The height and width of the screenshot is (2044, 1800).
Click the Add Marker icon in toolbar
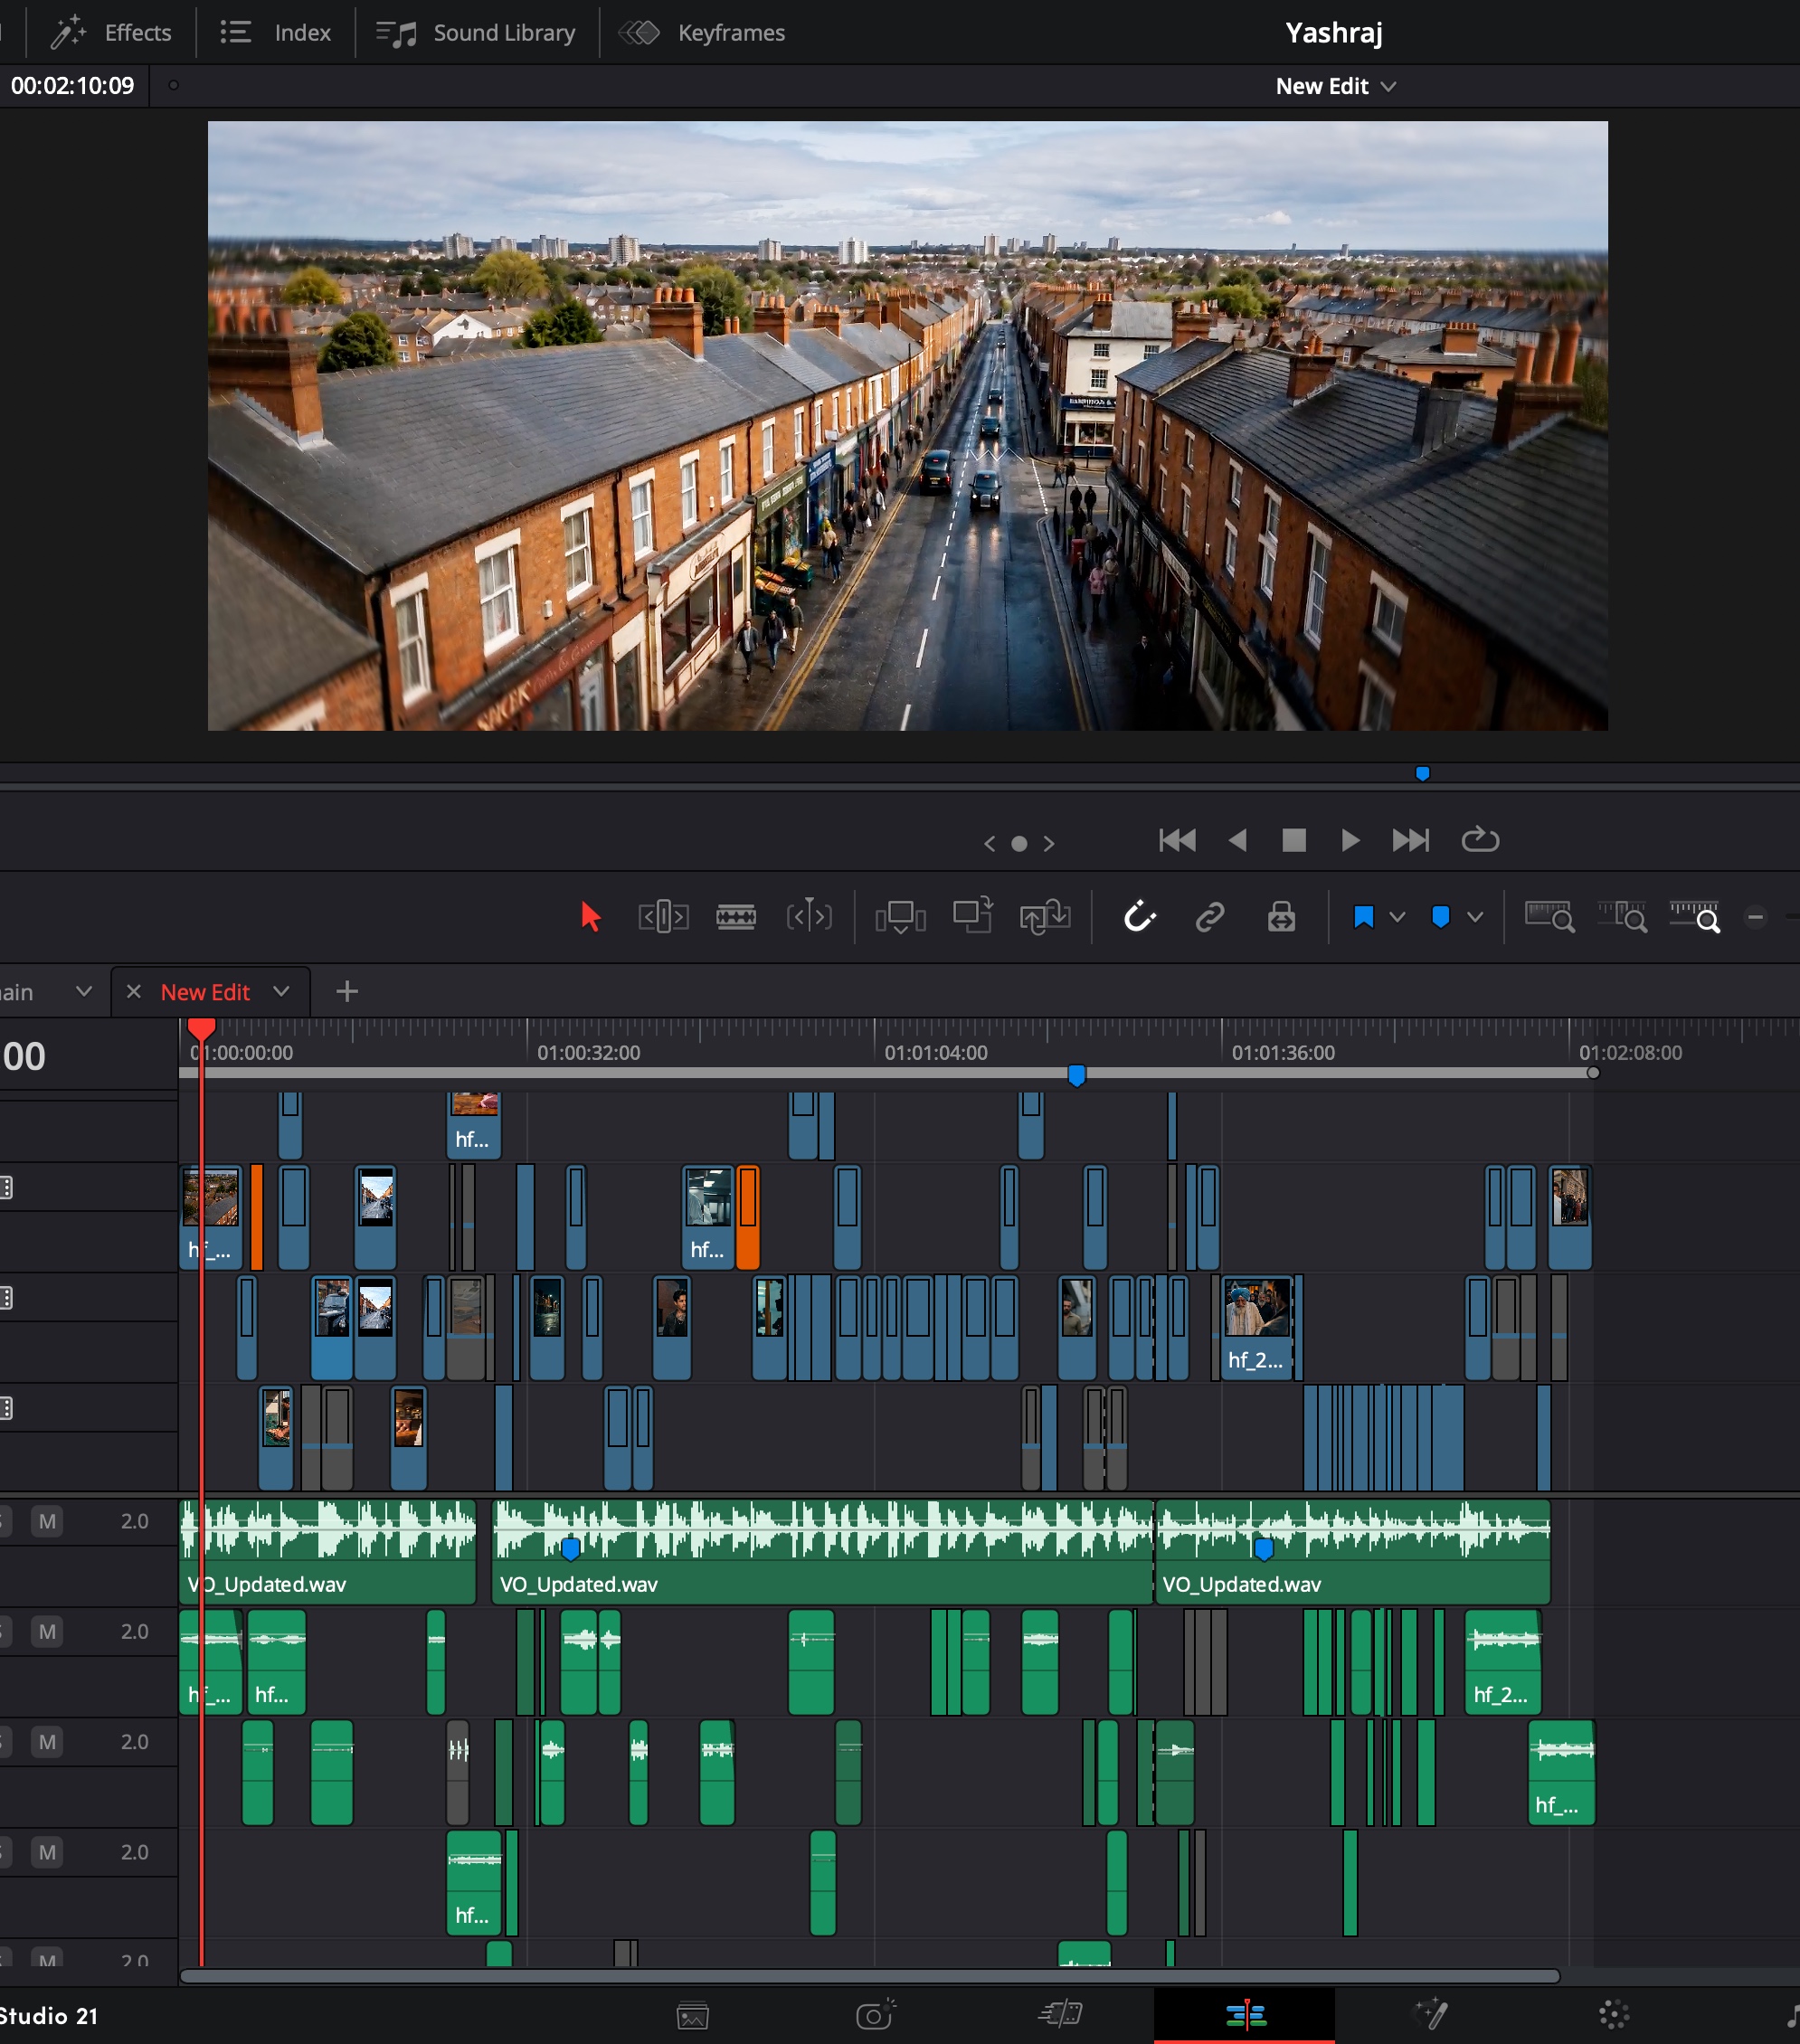[x=1440, y=917]
